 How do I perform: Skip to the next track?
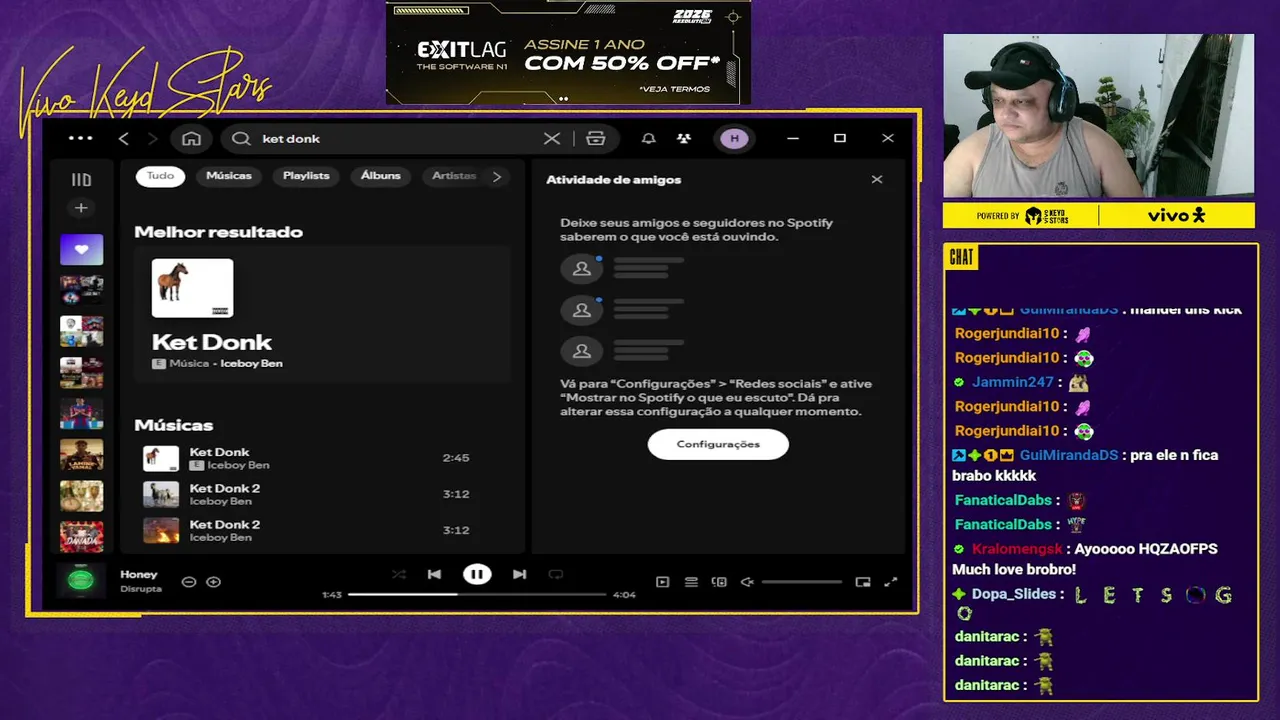519,574
